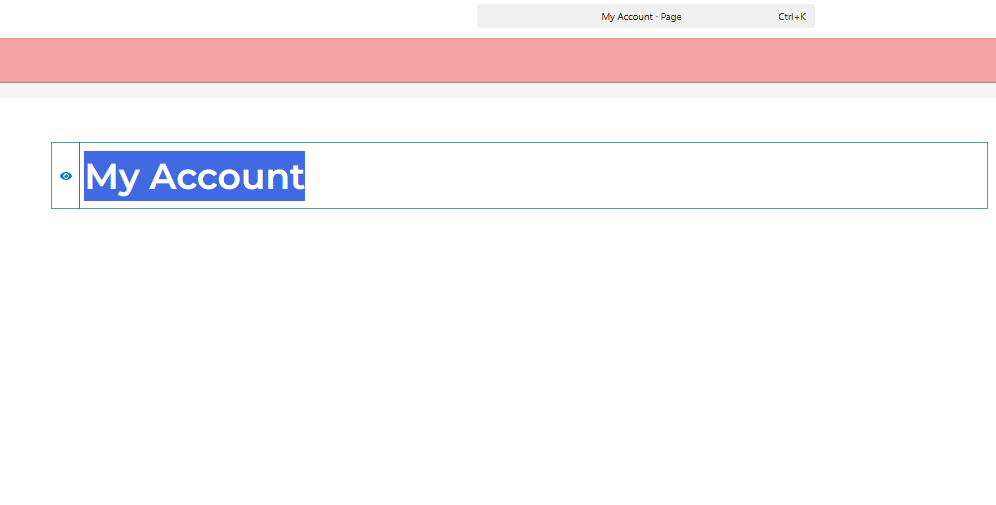996x505 pixels.
Task: Click the highlighted My Account page title
Action: (194, 176)
